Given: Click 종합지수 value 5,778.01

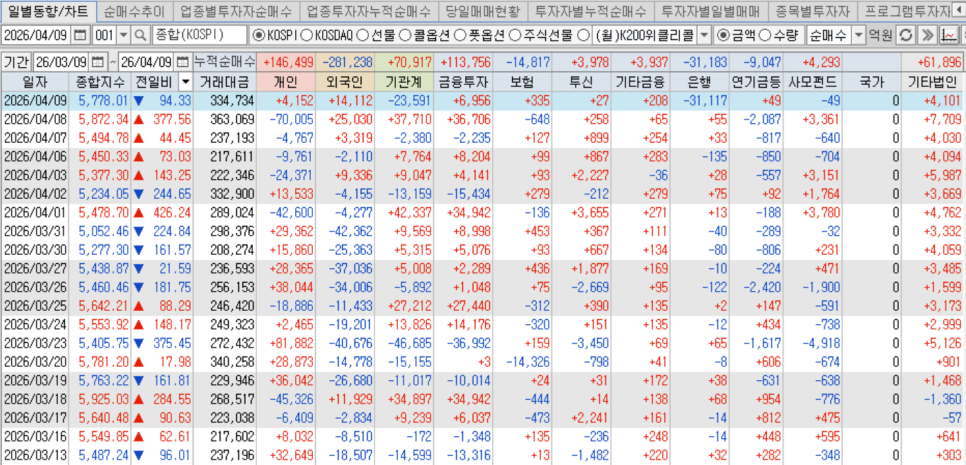Looking at the screenshot, I should tap(103, 100).
